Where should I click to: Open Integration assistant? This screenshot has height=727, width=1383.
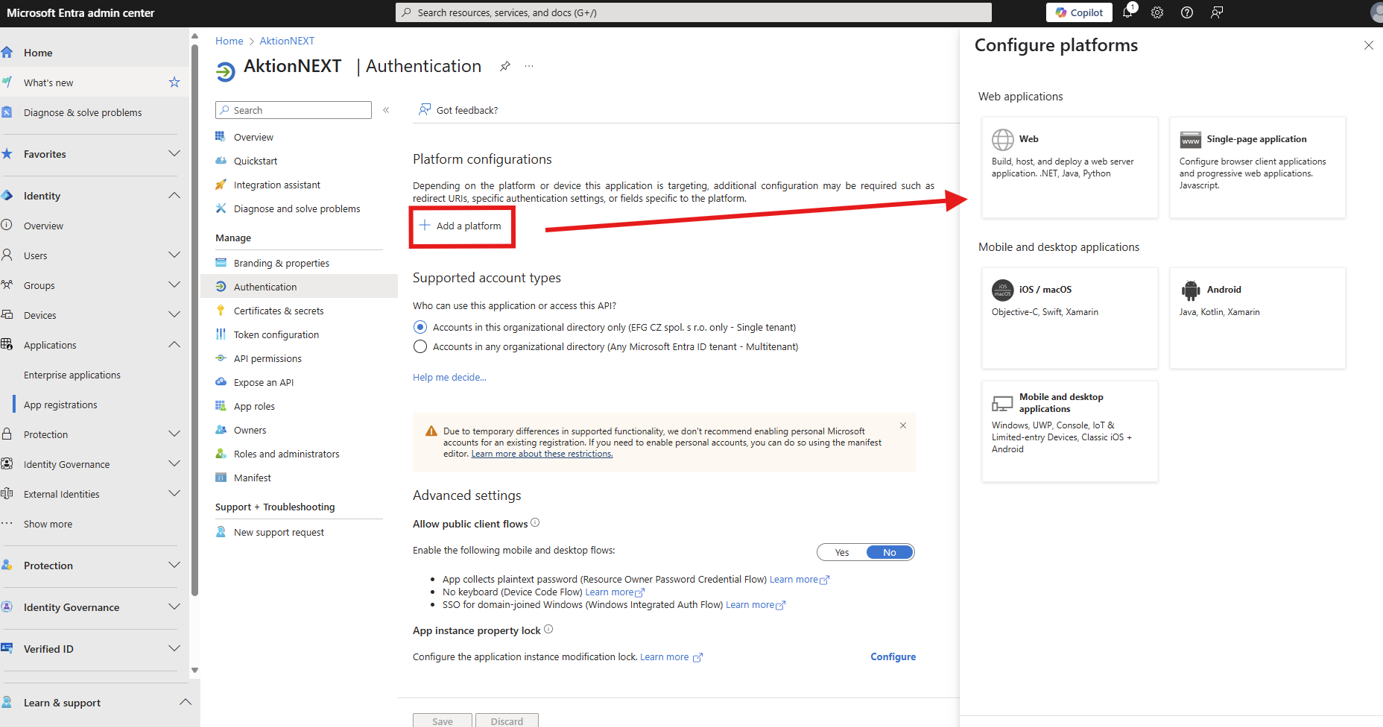(277, 185)
